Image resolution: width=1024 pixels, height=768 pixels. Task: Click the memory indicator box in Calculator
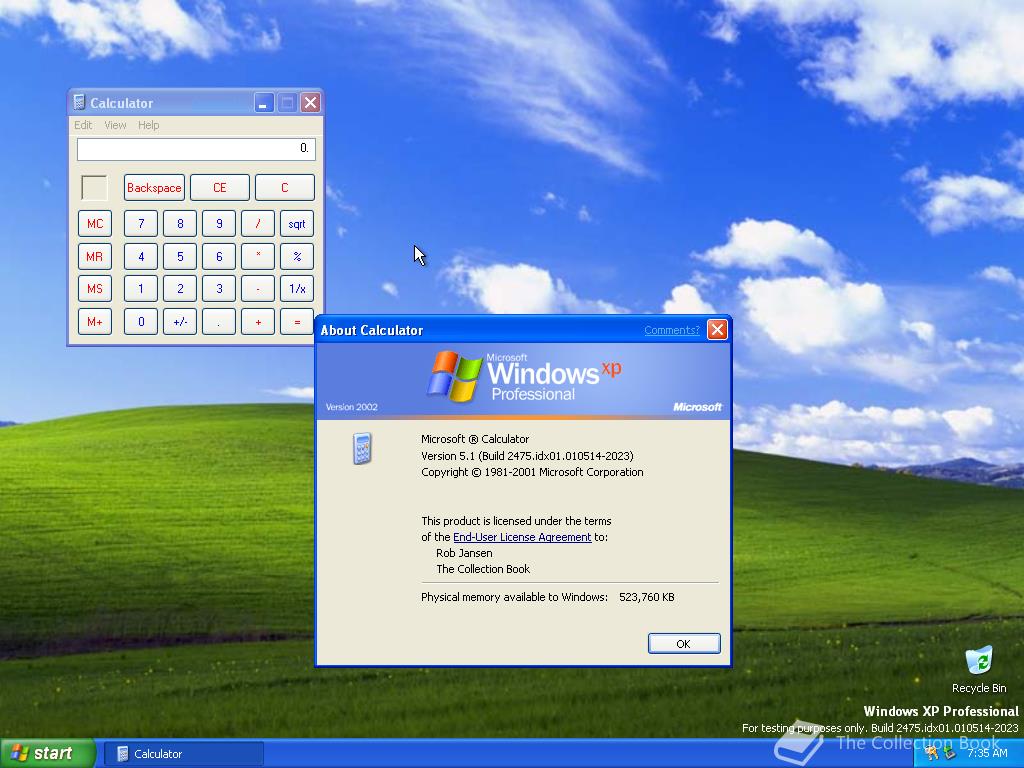(94, 187)
